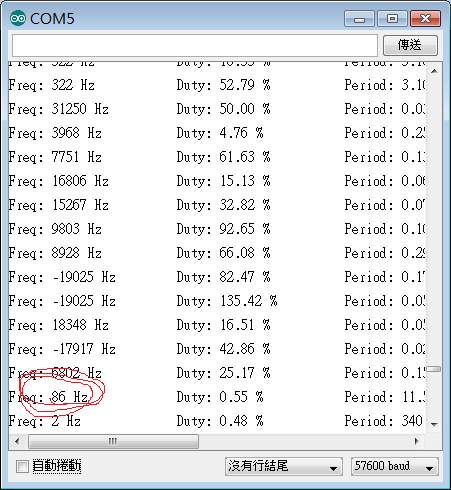Click the horizontal scrollbar right arrow
Screen dimensions: 451x490
coord(416,441)
